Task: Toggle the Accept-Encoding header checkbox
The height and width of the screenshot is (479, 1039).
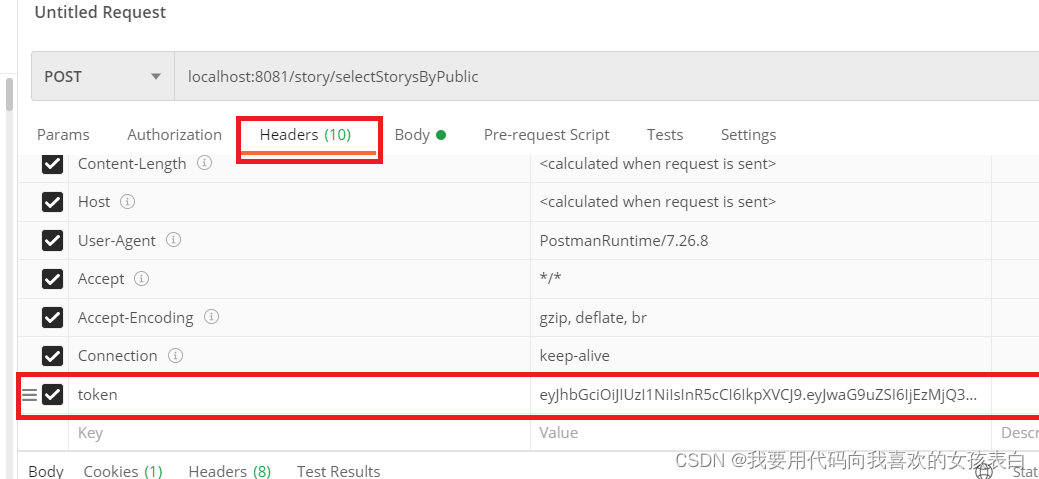Action: pos(53,318)
